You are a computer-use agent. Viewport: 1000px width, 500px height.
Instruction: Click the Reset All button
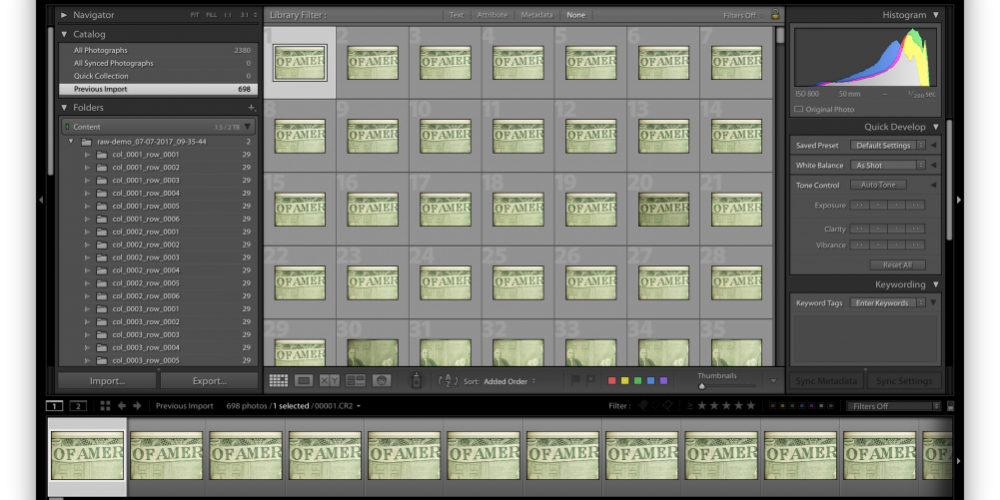tap(897, 265)
